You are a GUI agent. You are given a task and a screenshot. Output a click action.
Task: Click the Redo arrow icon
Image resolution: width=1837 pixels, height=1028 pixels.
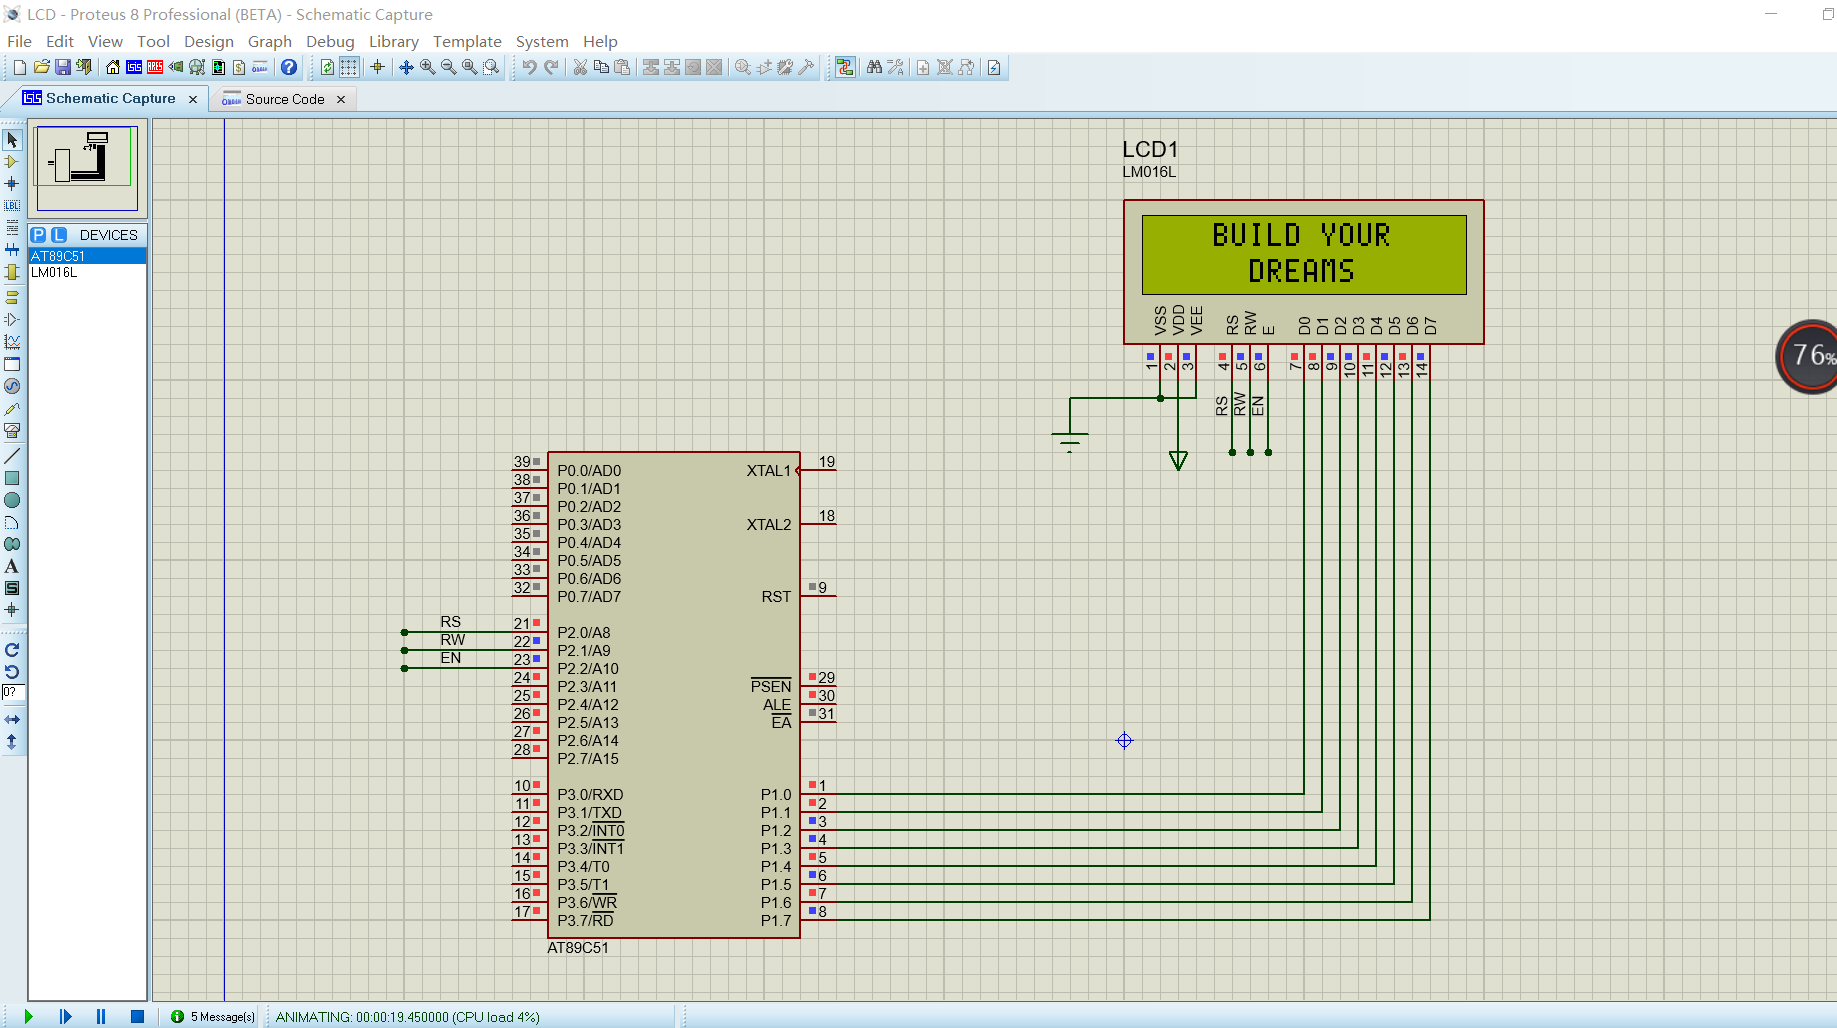click(551, 67)
